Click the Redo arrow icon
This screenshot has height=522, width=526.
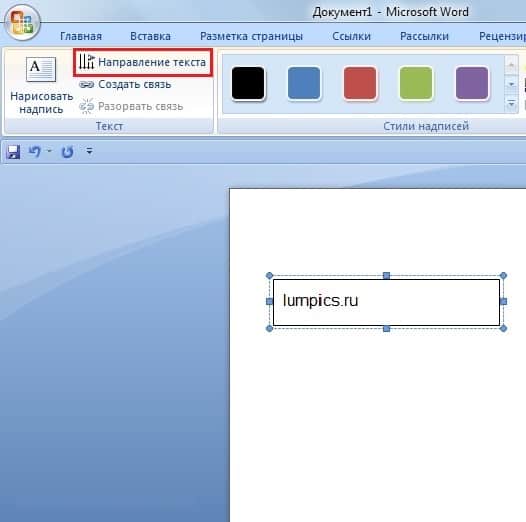tap(67, 152)
